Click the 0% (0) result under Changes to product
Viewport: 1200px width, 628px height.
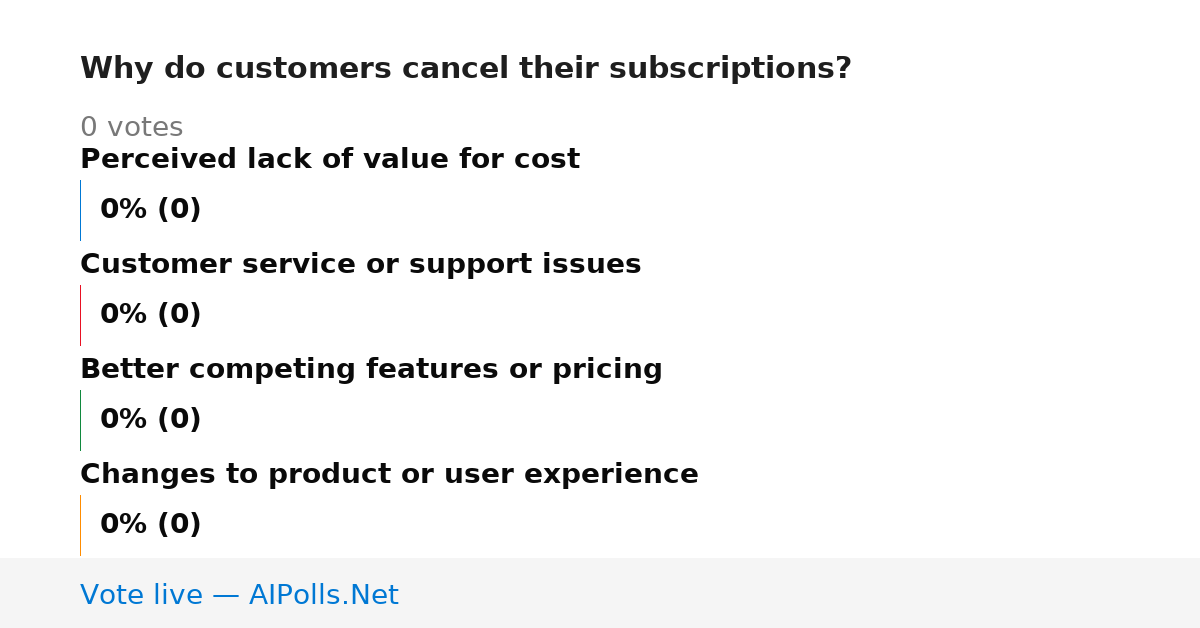tap(150, 525)
